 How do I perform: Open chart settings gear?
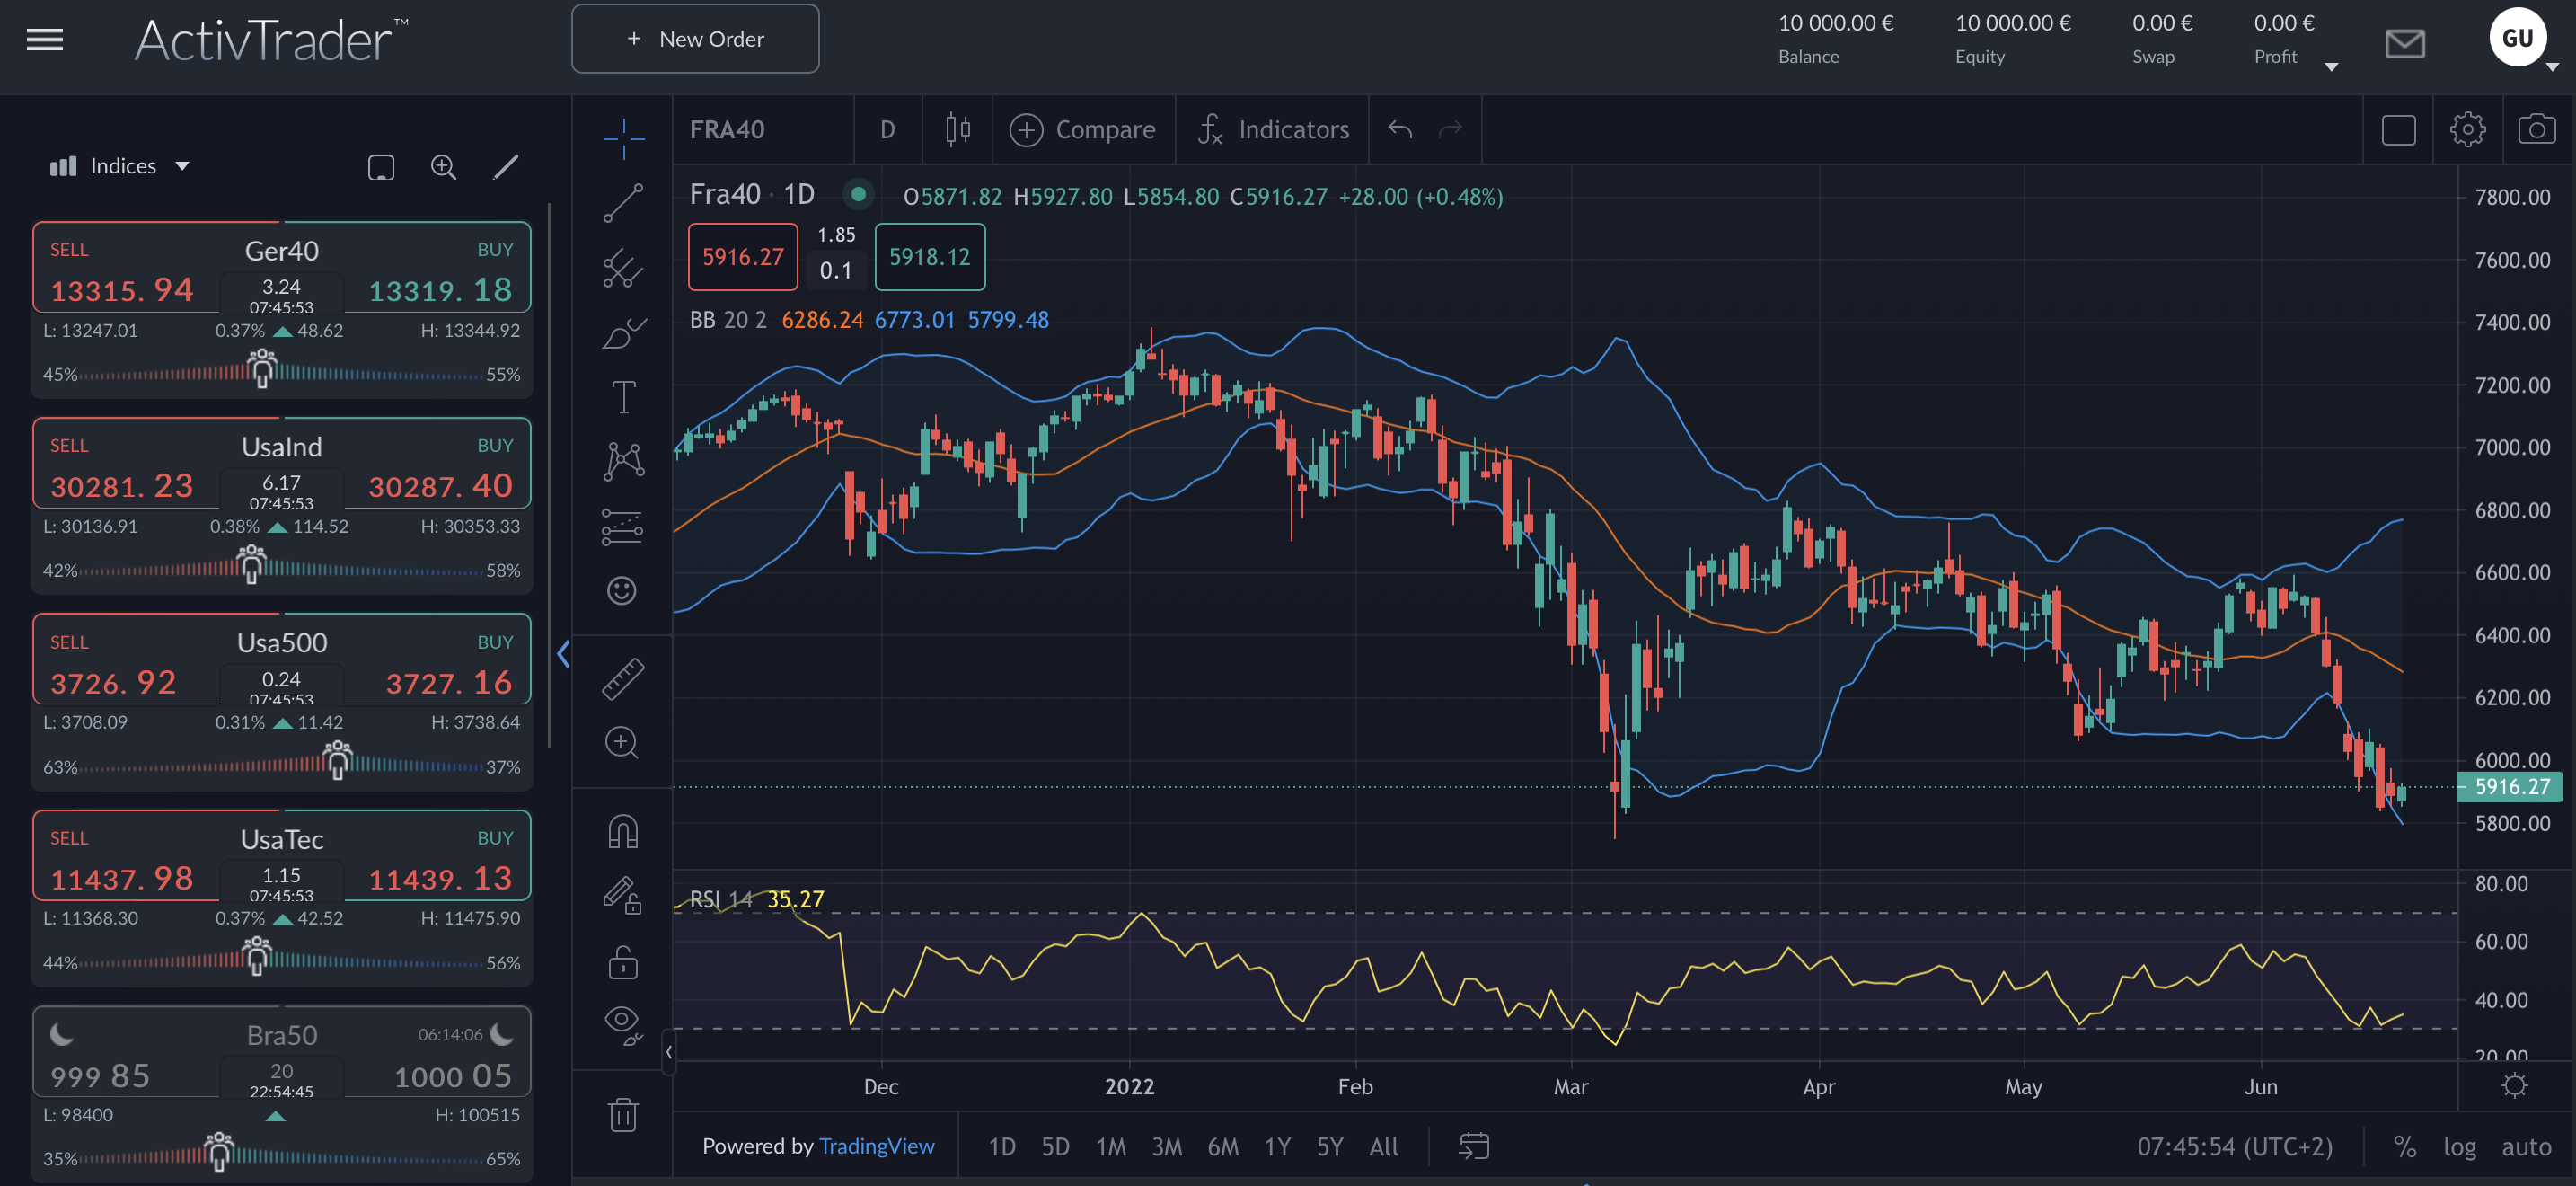pyautogui.click(x=2467, y=130)
